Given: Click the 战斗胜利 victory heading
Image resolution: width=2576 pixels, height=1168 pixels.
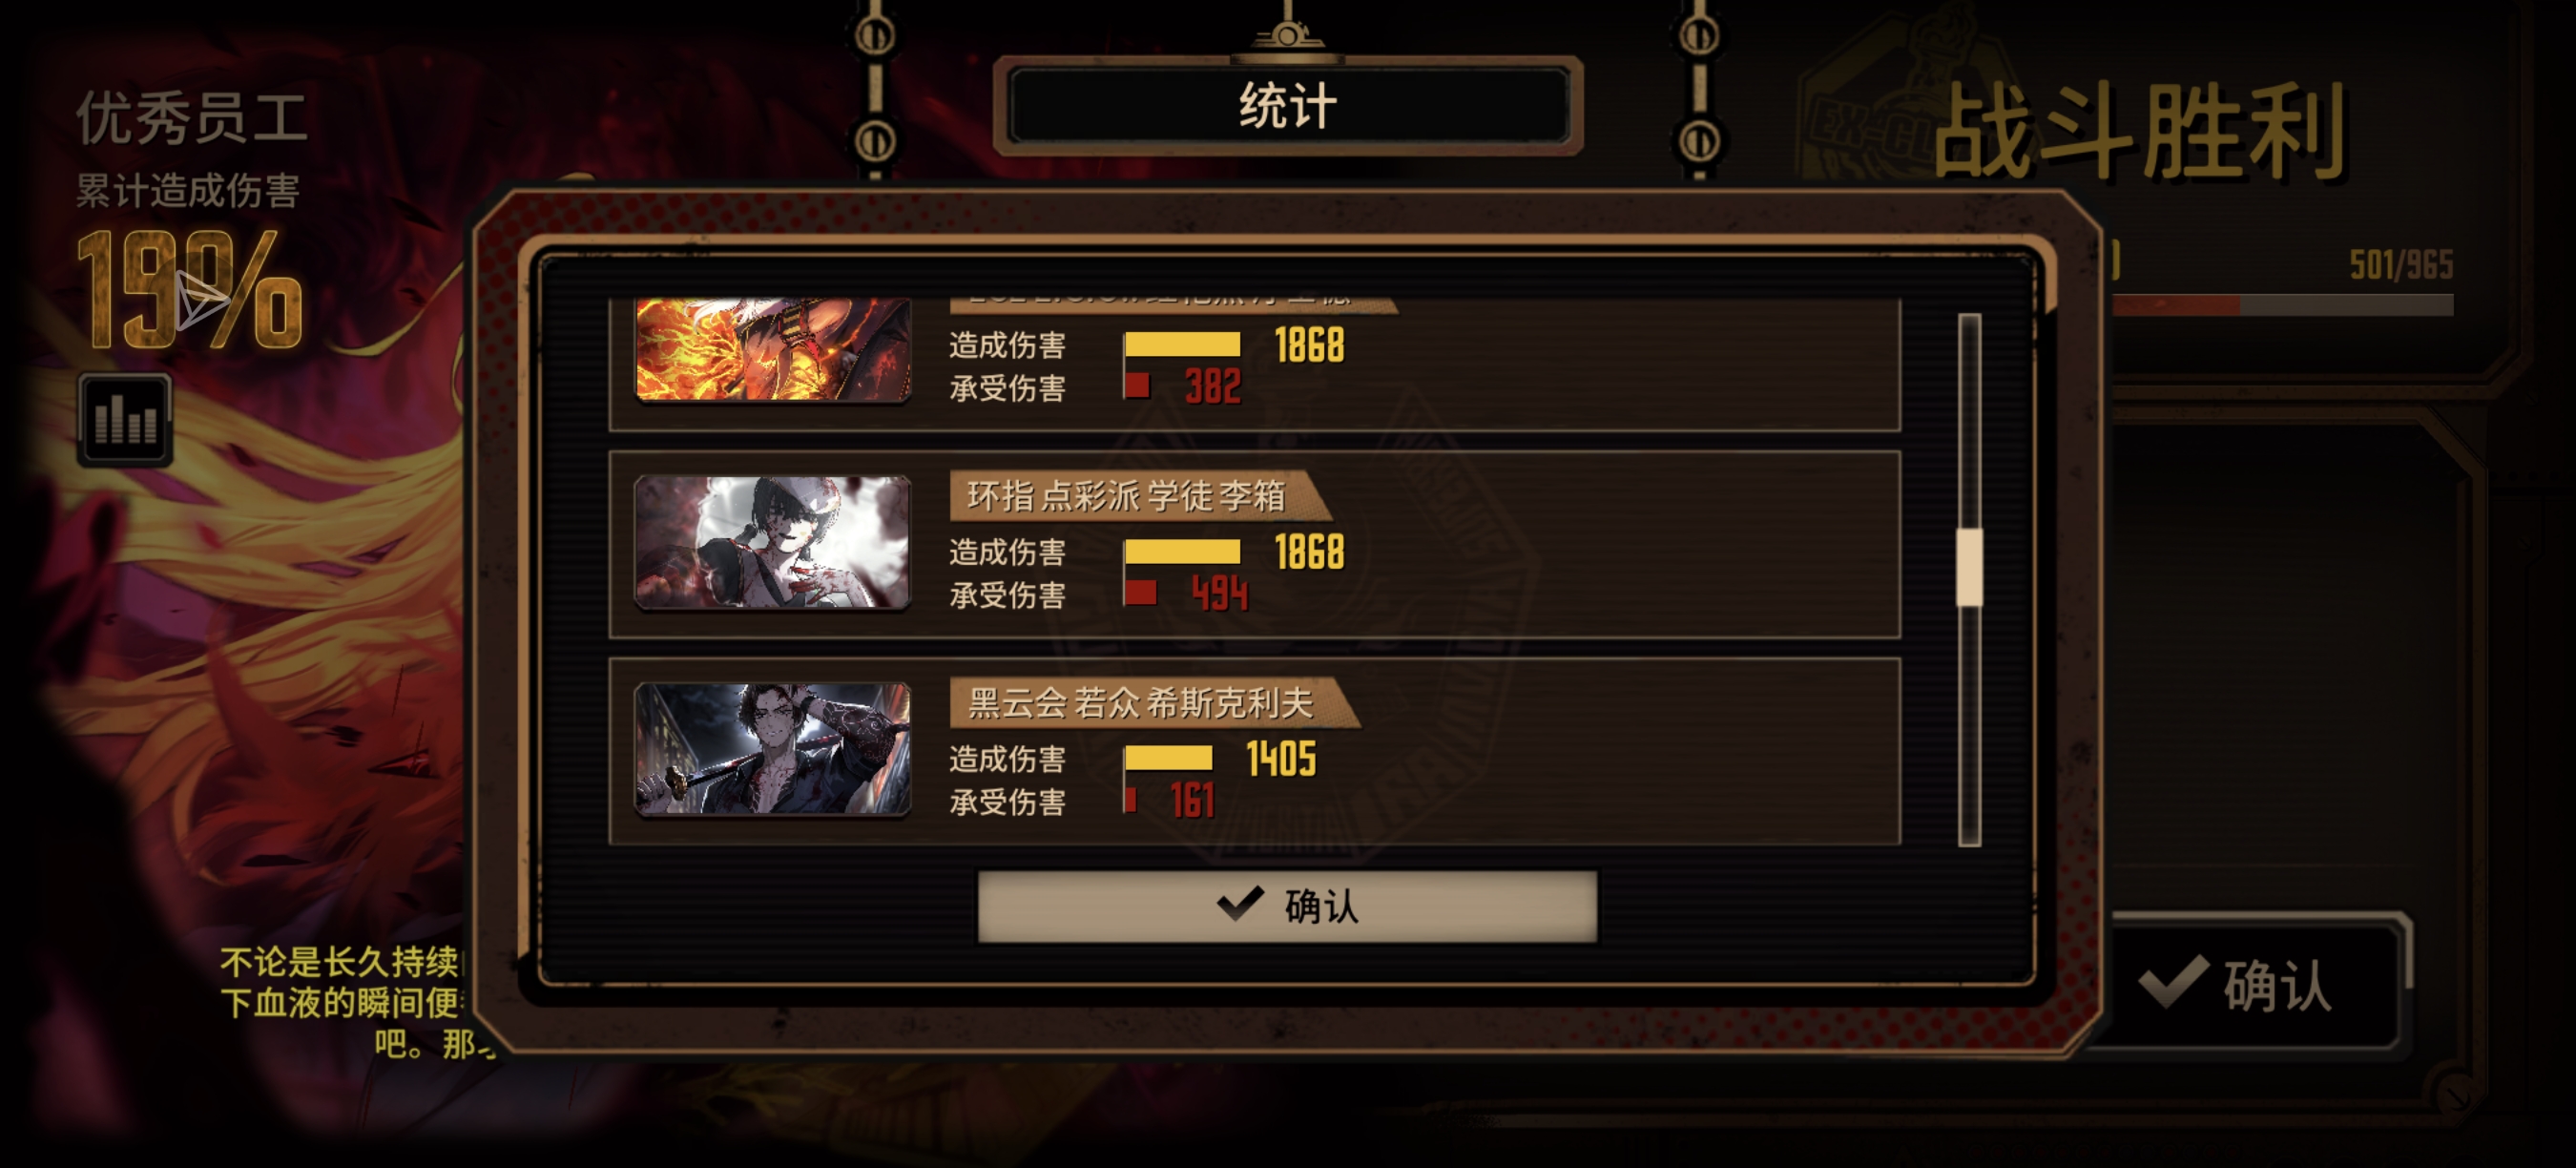Looking at the screenshot, I should pos(2139,131).
